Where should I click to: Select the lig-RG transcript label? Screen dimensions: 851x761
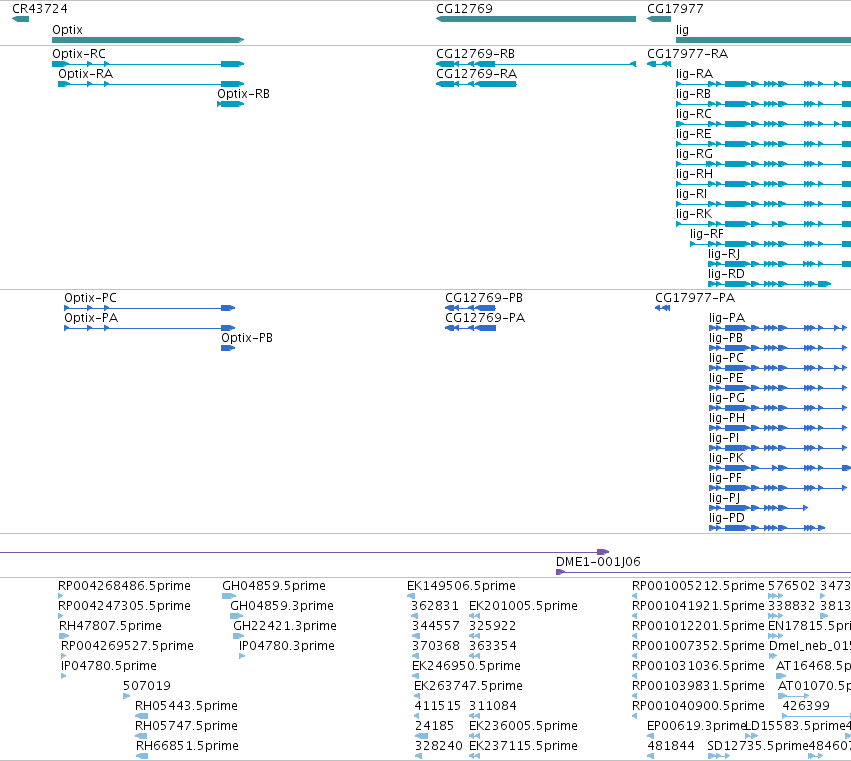coord(694,154)
